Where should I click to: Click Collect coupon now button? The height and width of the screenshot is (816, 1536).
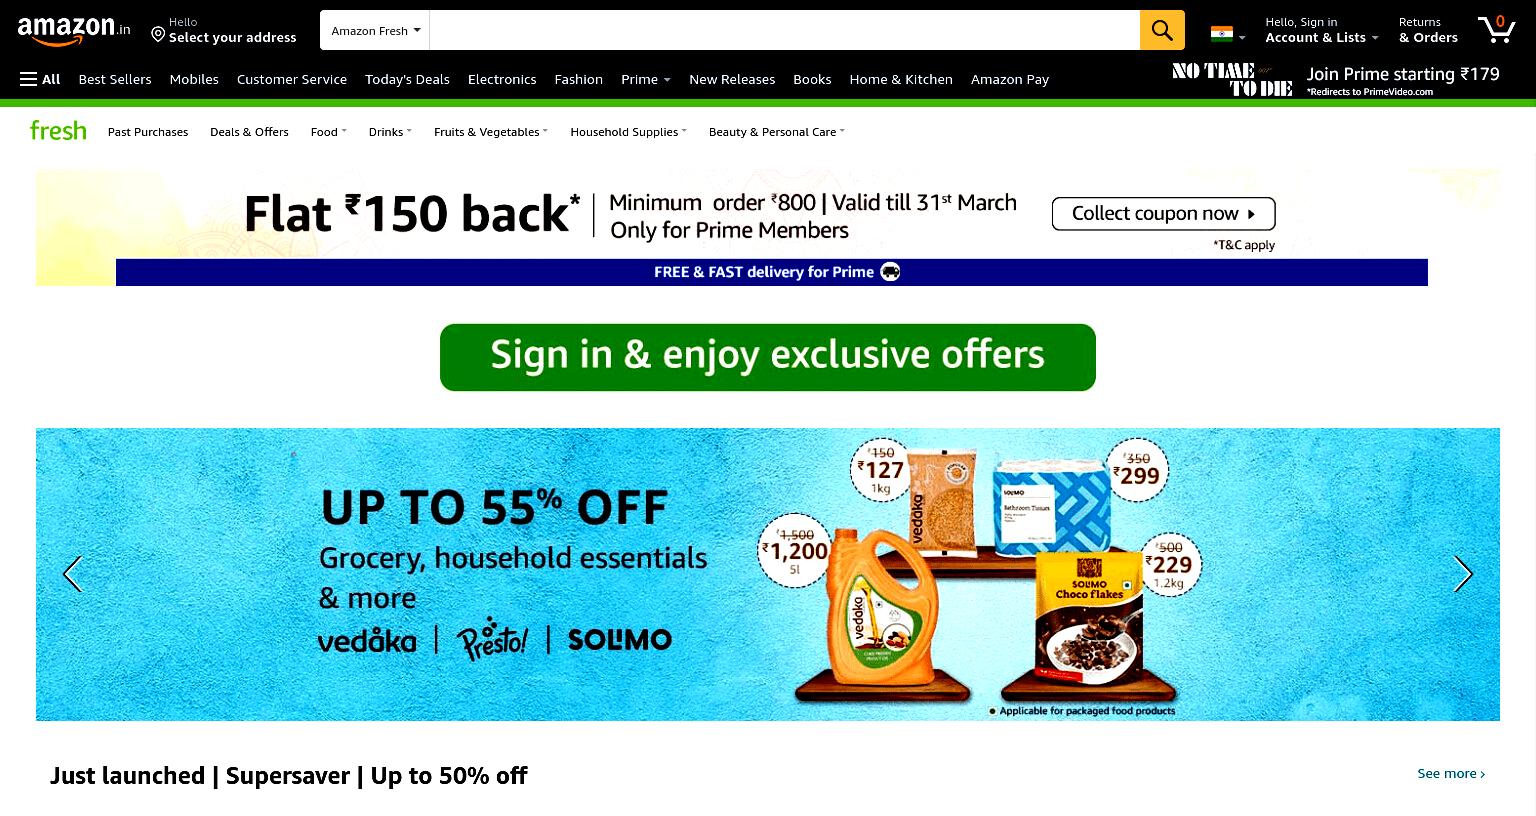1163,213
